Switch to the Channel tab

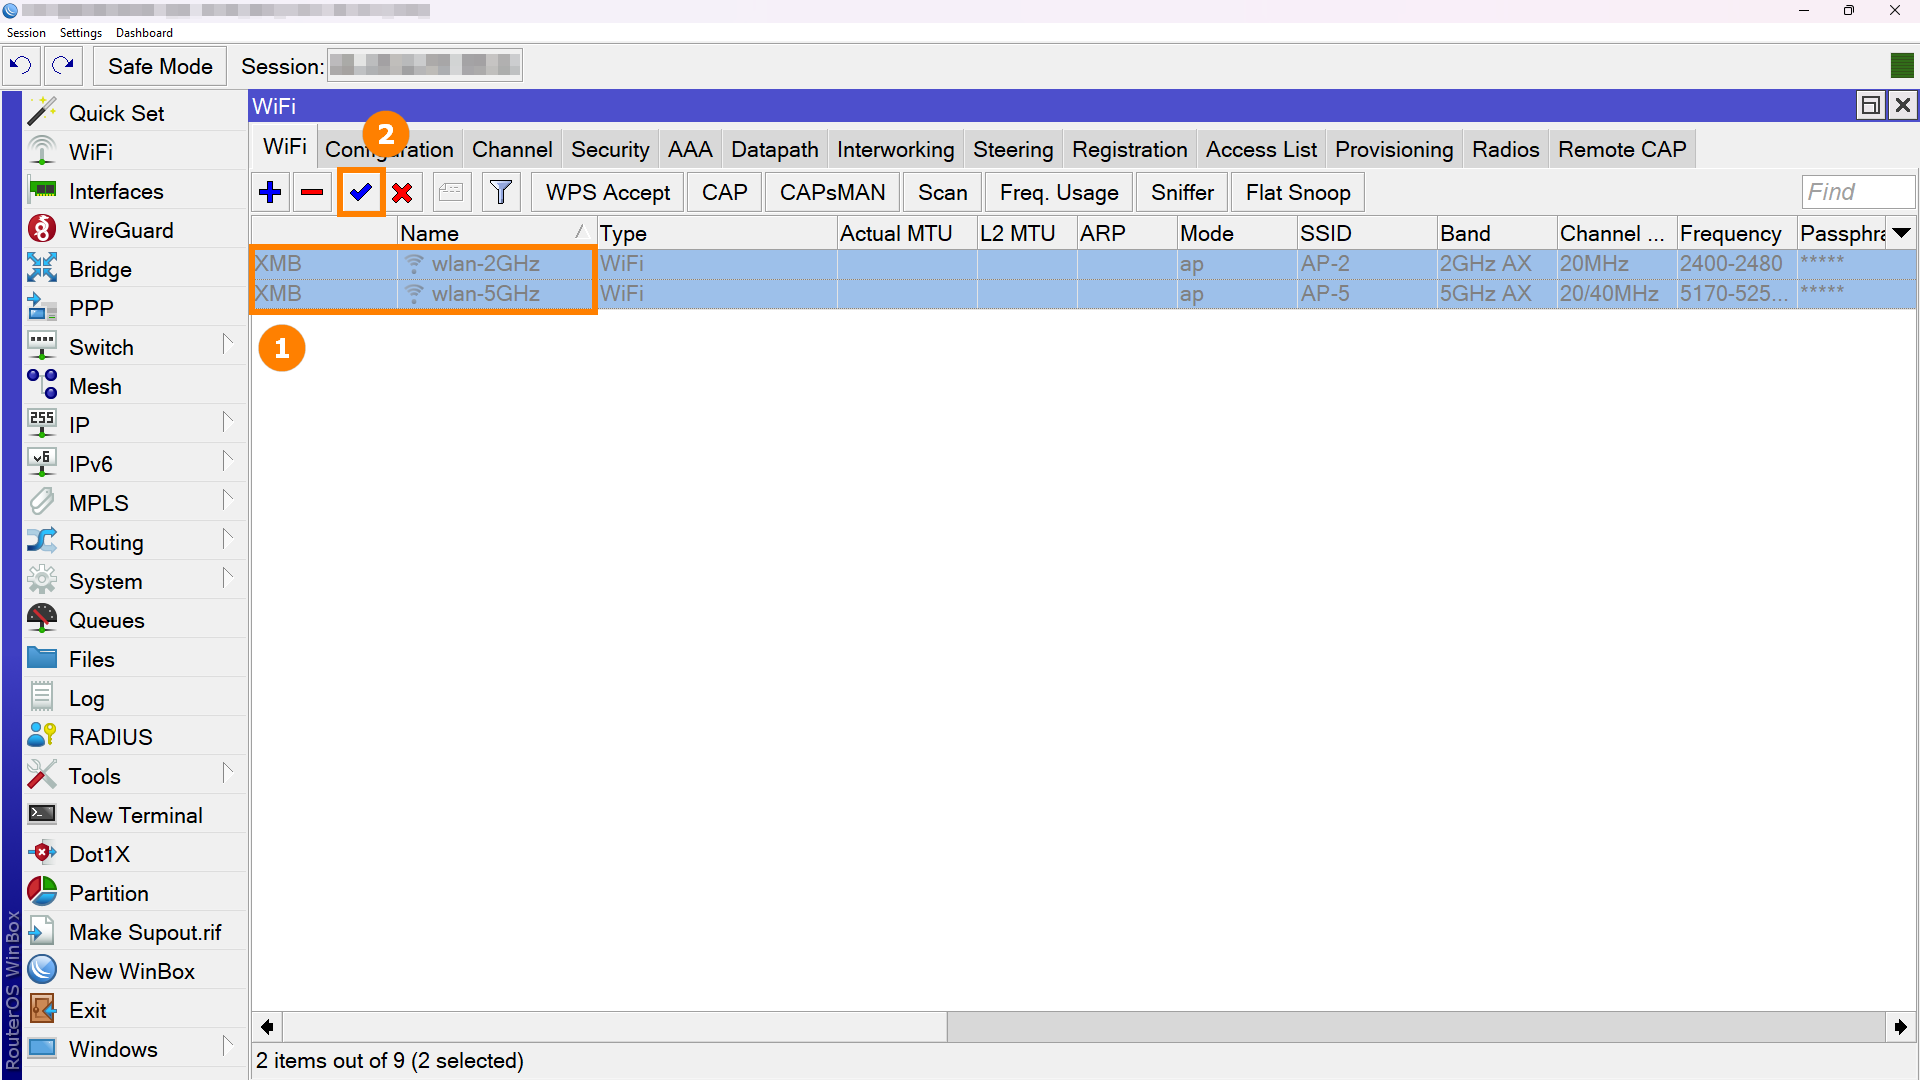(x=512, y=149)
